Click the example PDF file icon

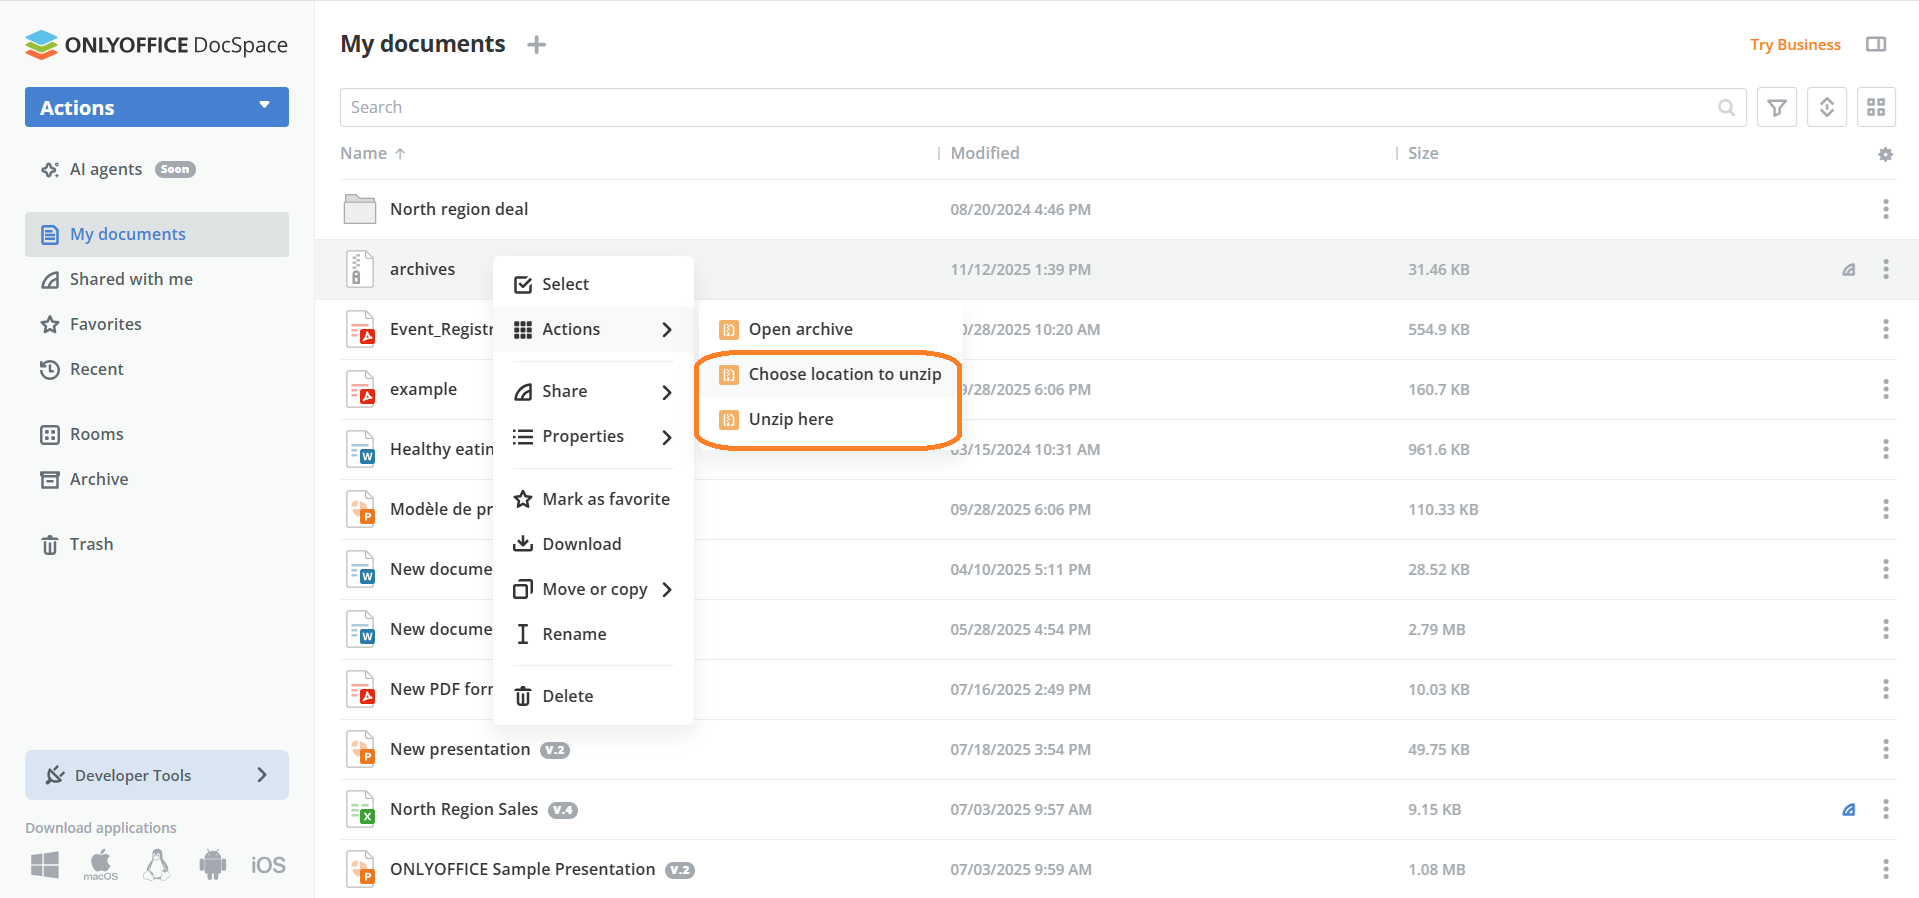pyautogui.click(x=360, y=389)
